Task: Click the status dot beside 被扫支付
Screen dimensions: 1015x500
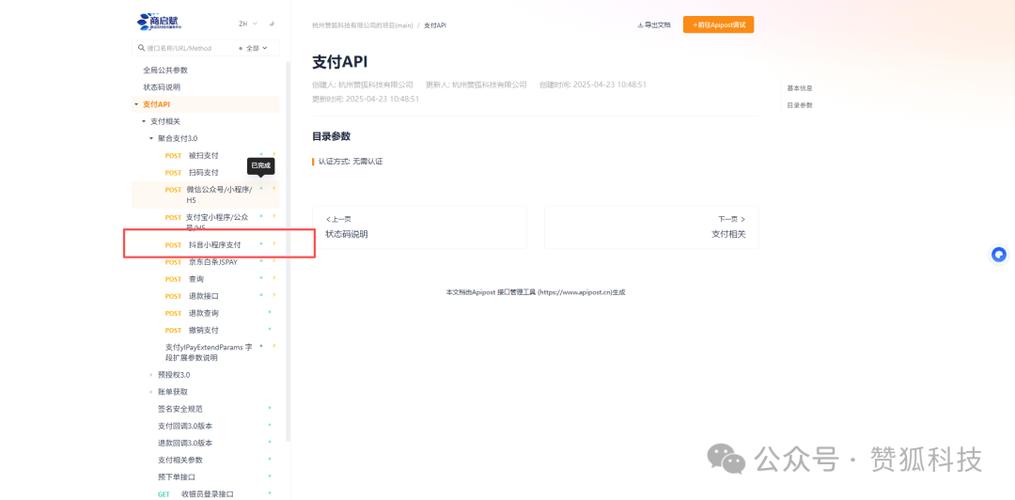Action: point(262,155)
